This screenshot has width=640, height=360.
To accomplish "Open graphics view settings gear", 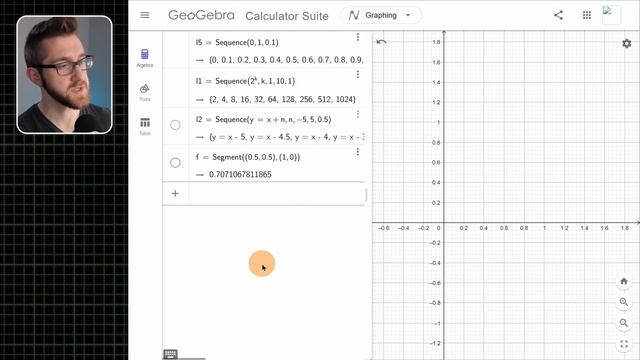I will tap(627, 43).
